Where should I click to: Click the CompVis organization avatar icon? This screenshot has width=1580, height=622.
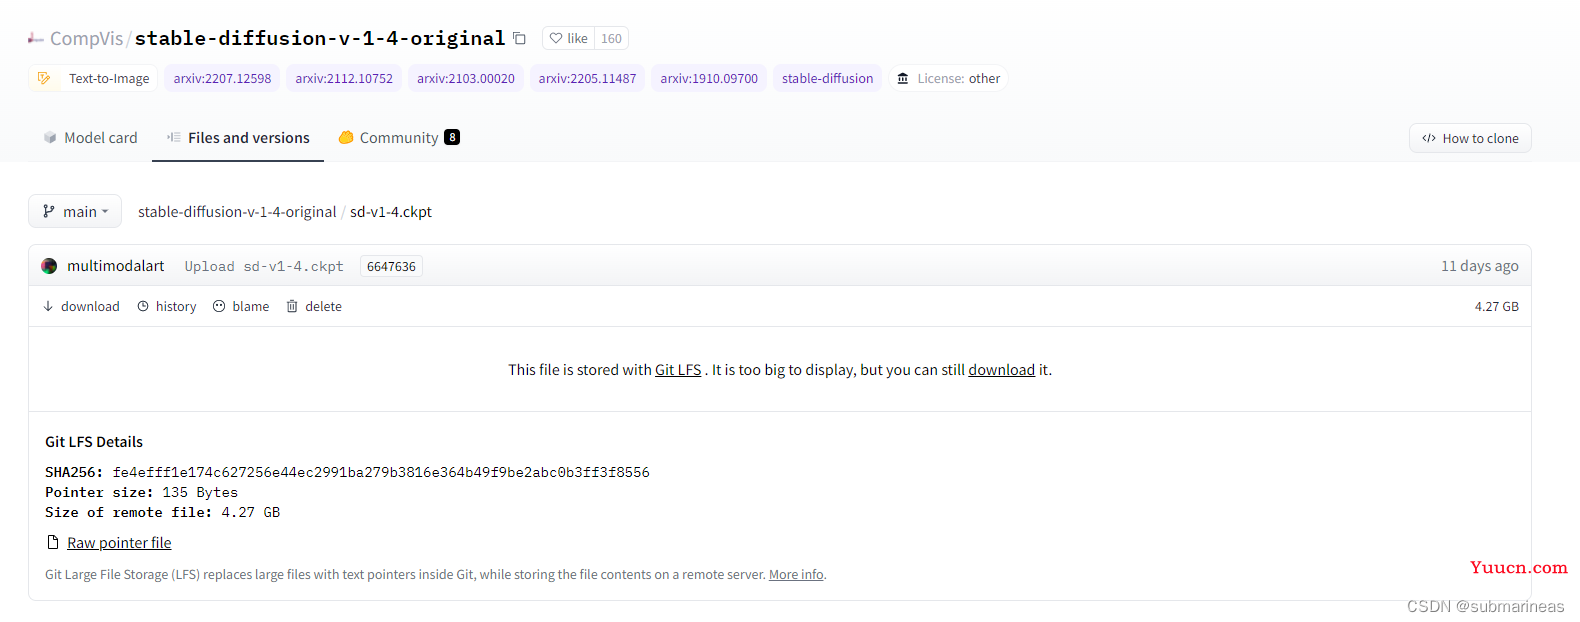[x=36, y=38]
